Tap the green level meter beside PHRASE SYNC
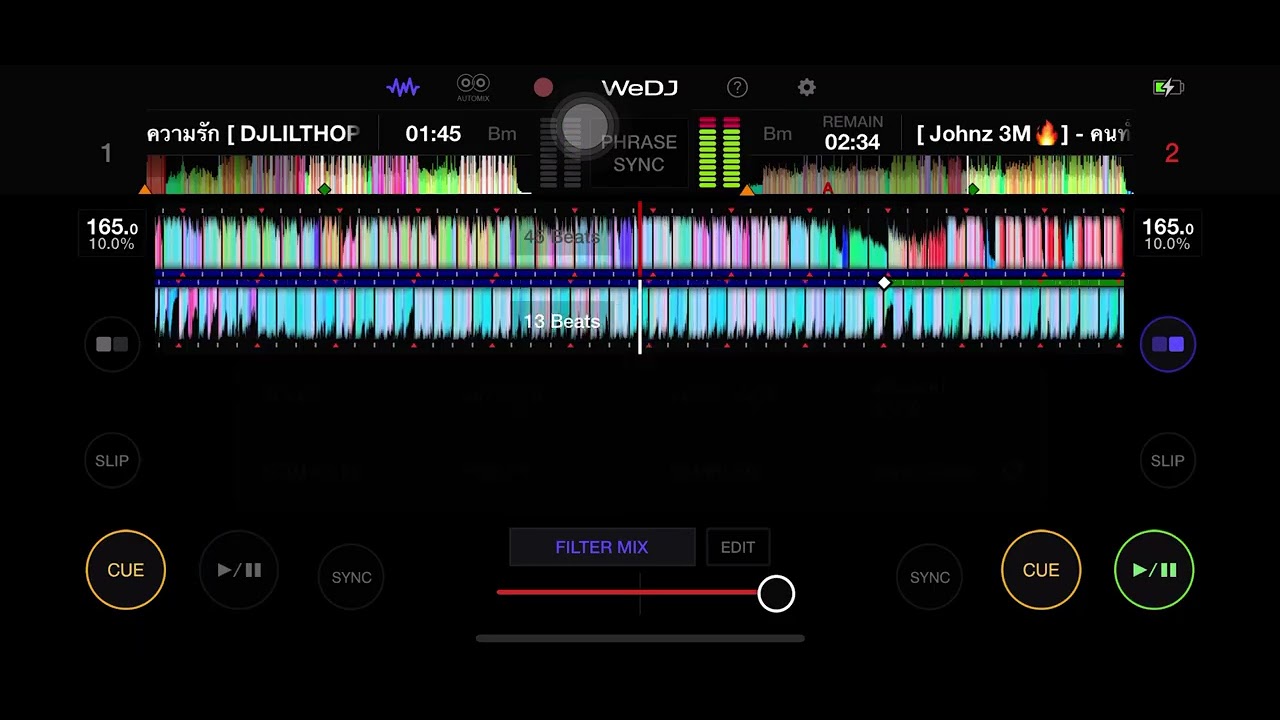The image size is (1280, 720). pos(719,153)
